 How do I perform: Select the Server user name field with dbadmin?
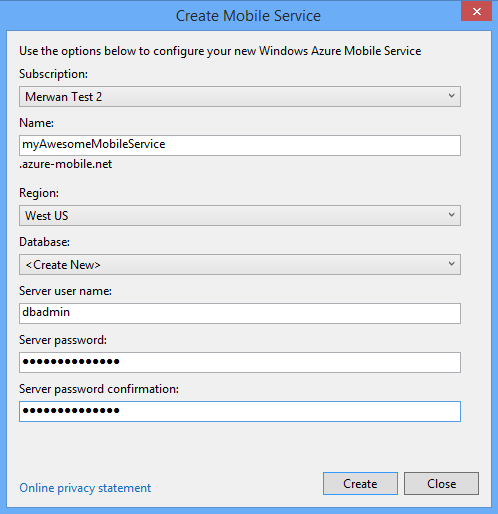(x=240, y=313)
